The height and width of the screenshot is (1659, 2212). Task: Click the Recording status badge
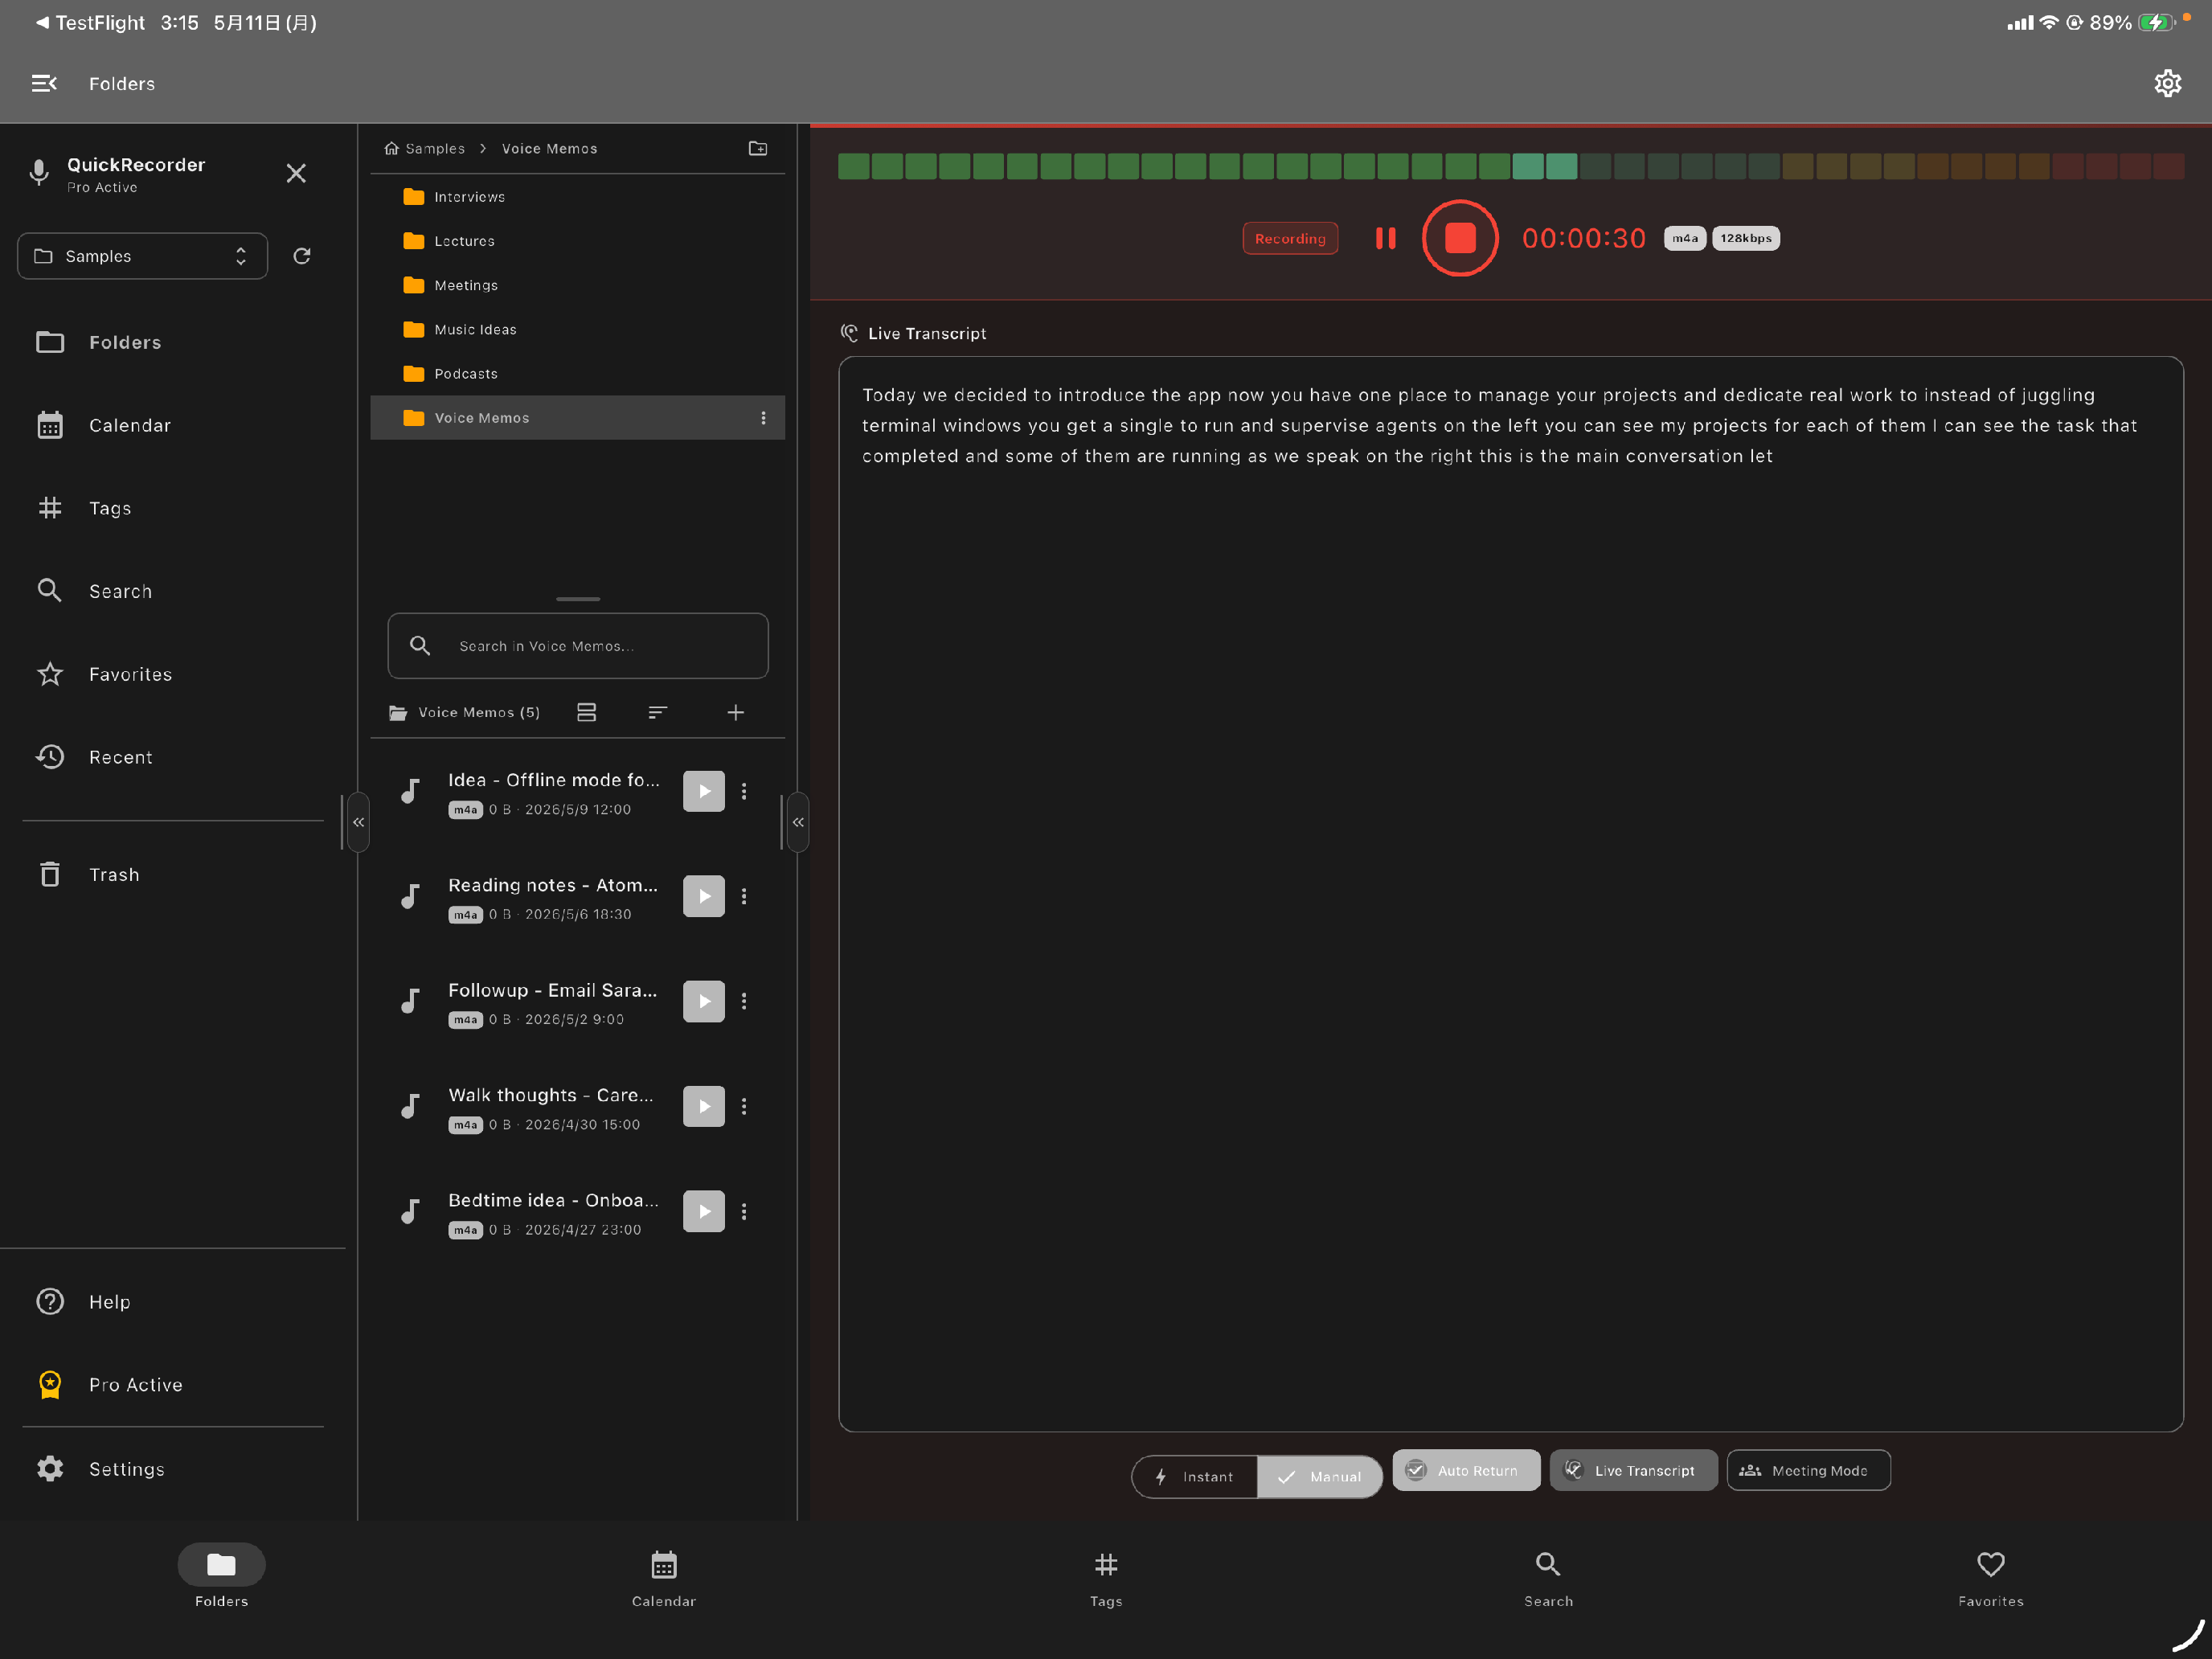(x=1290, y=238)
